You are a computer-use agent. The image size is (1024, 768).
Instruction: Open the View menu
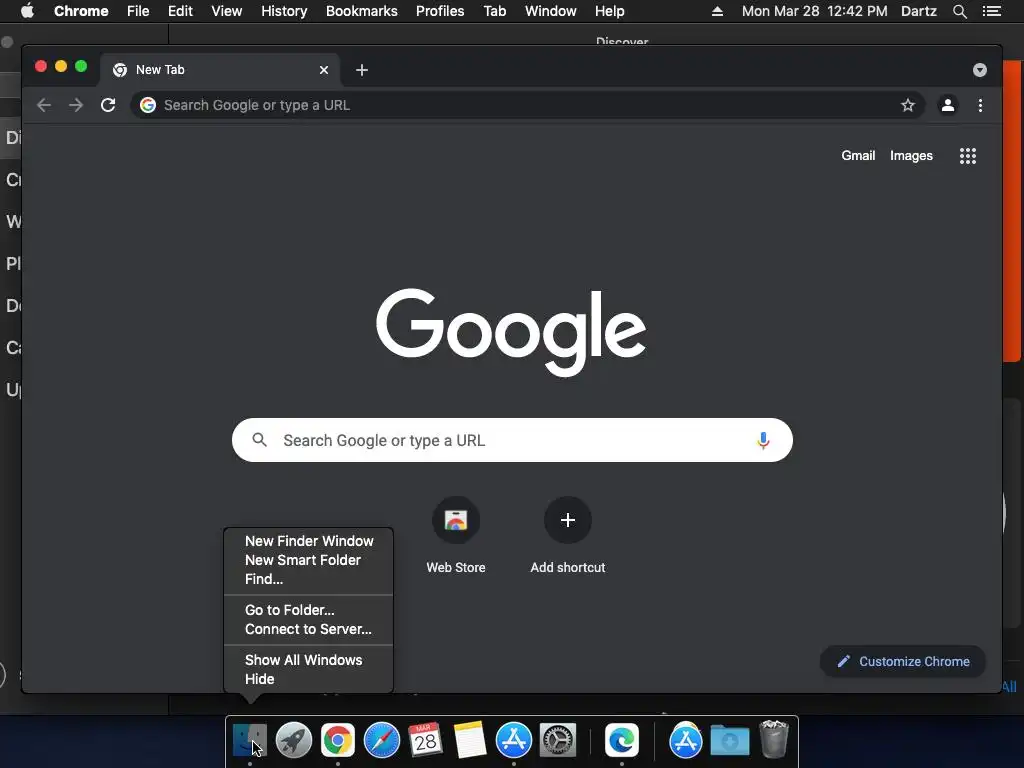click(227, 11)
